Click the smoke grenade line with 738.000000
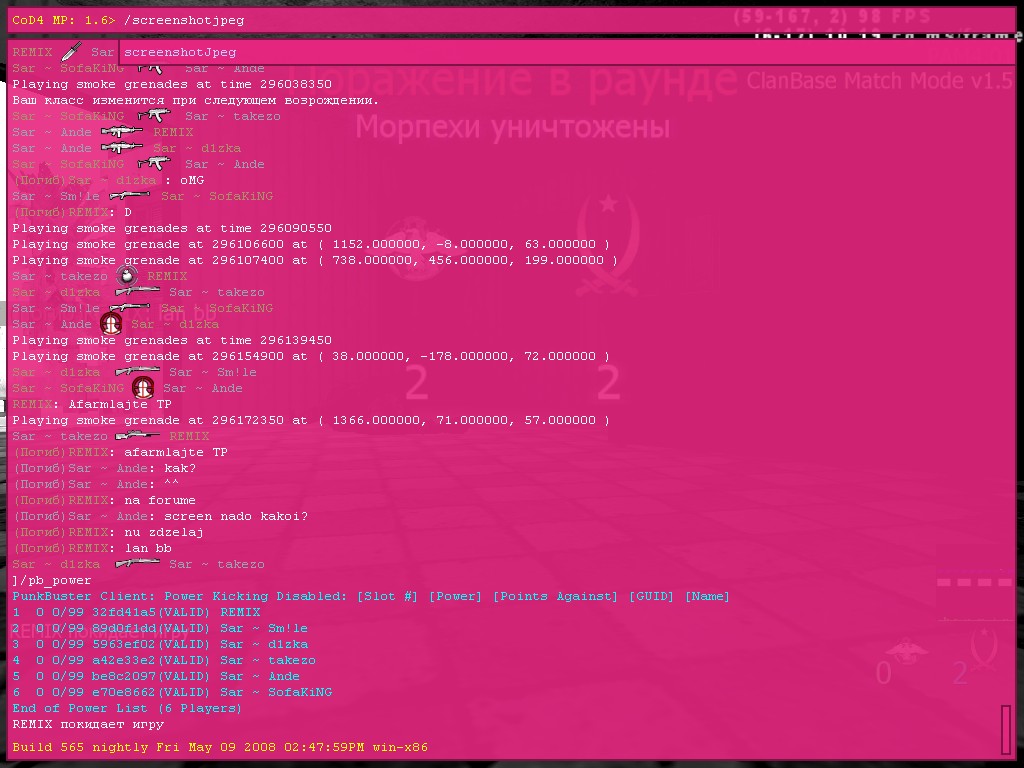 tap(315, 261)
